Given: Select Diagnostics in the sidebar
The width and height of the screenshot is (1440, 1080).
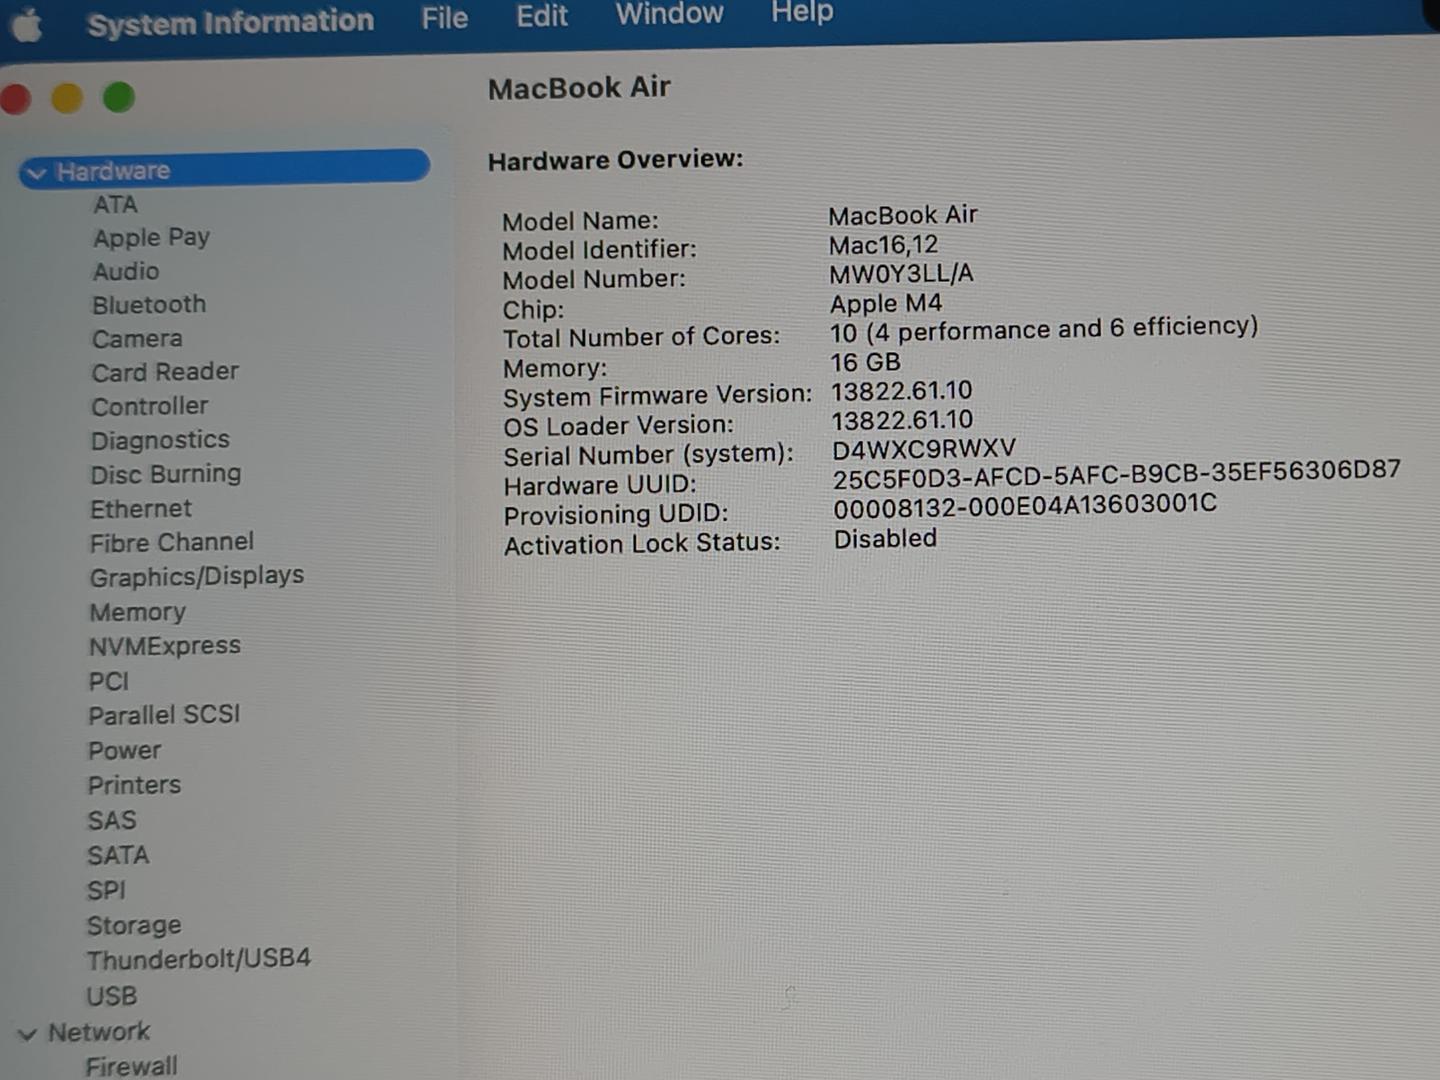Looking at the screenshot, I should (x=160, y=440).
